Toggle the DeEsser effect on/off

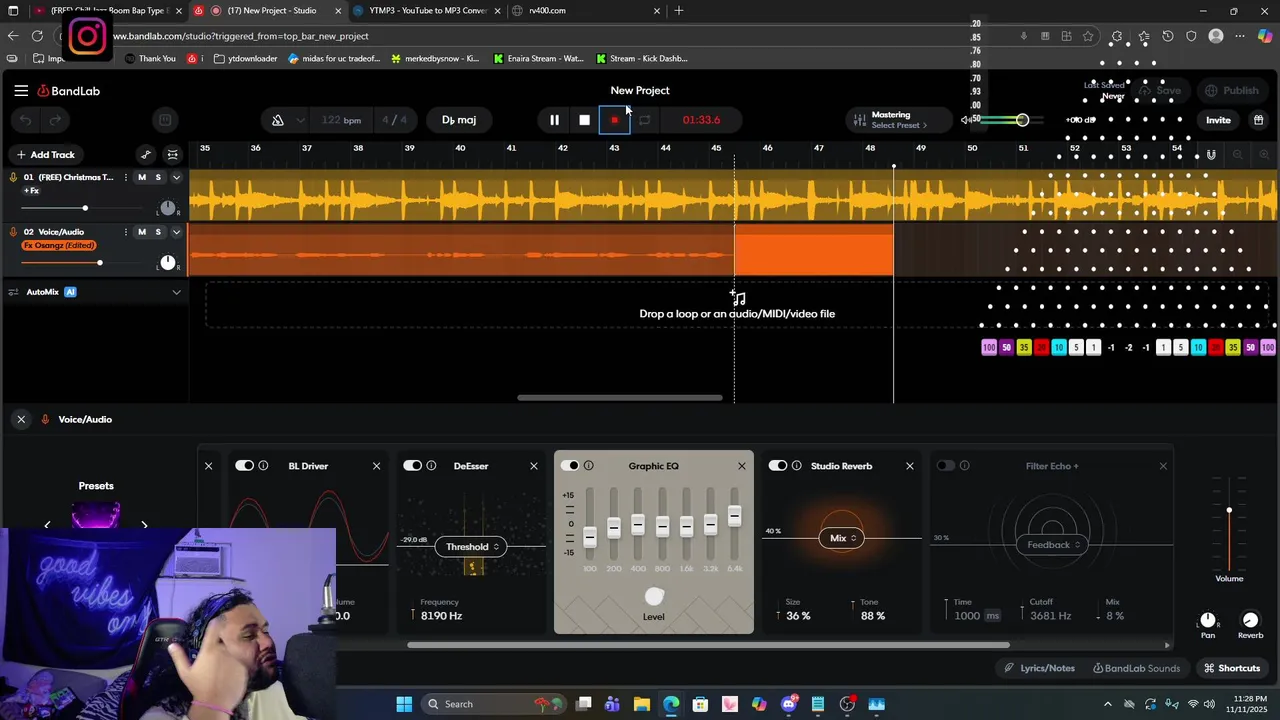pos(412,466)
